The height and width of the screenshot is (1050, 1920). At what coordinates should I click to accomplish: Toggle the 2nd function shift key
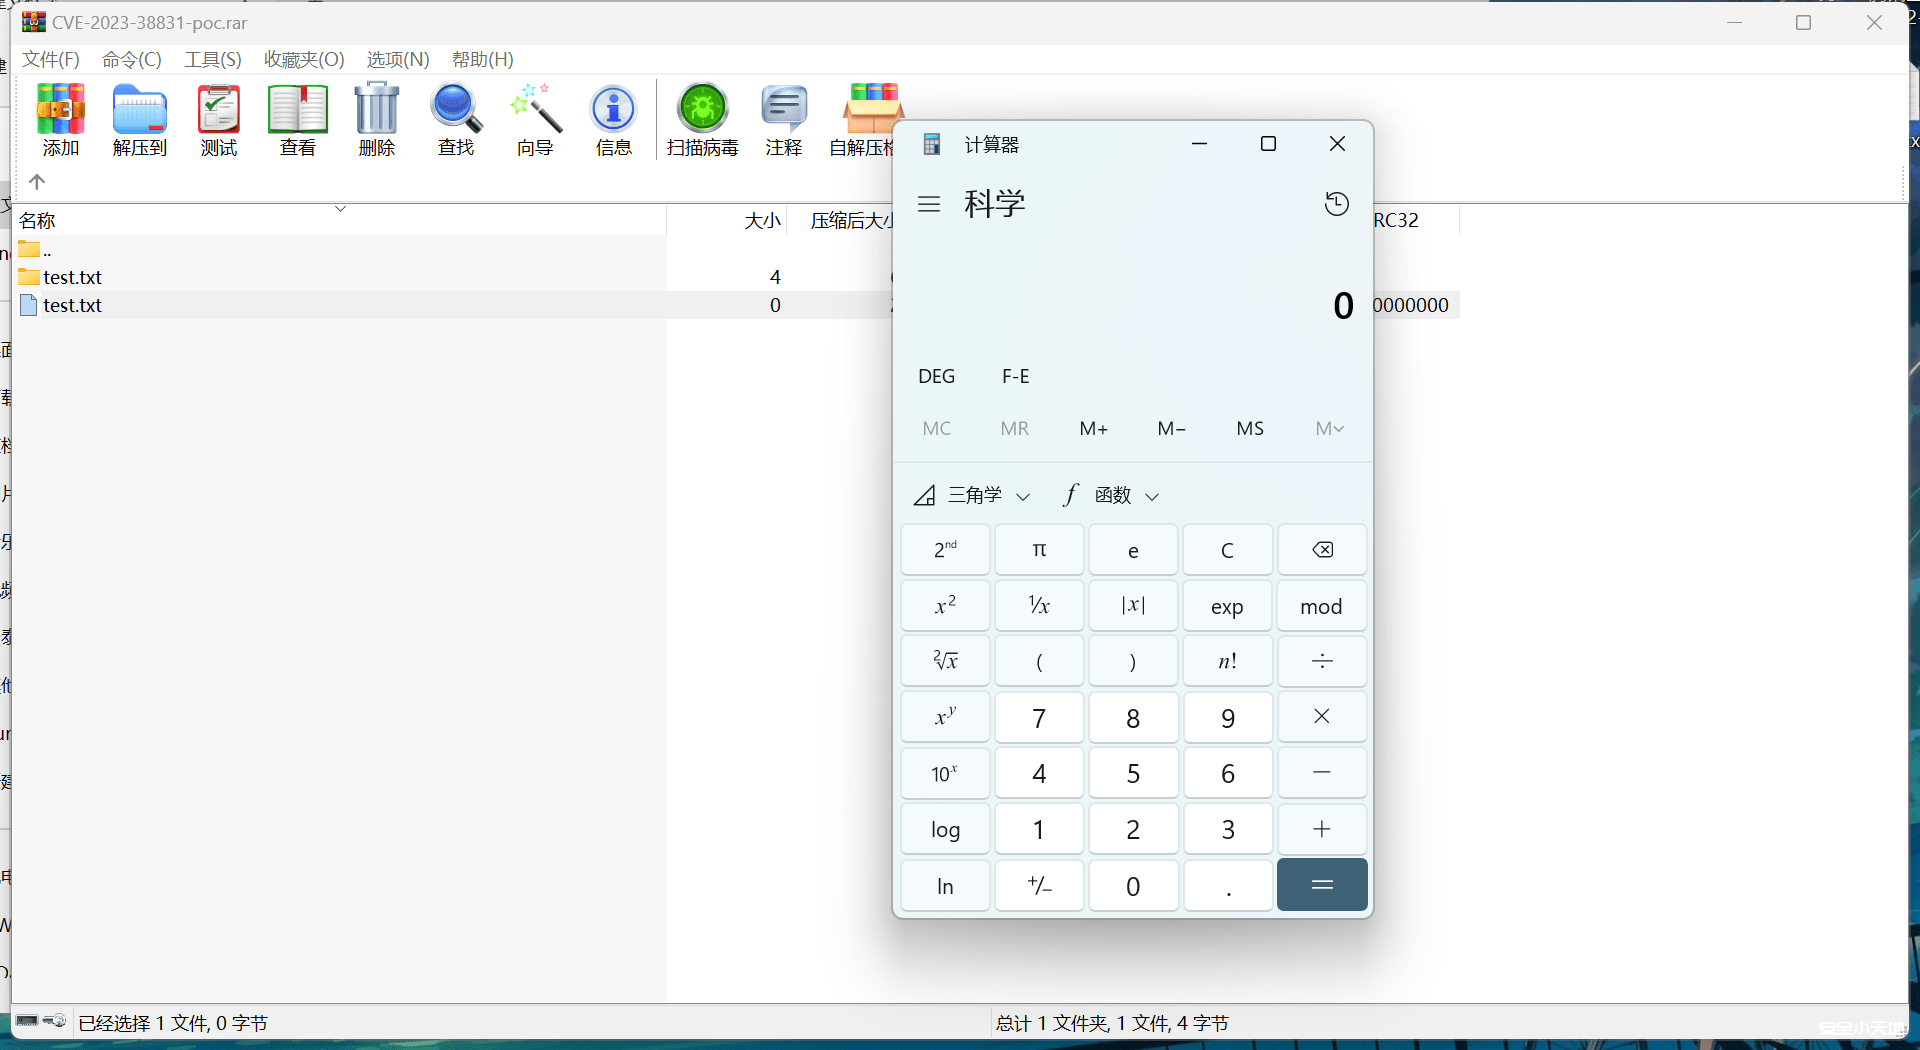click(x=944, y=549)
